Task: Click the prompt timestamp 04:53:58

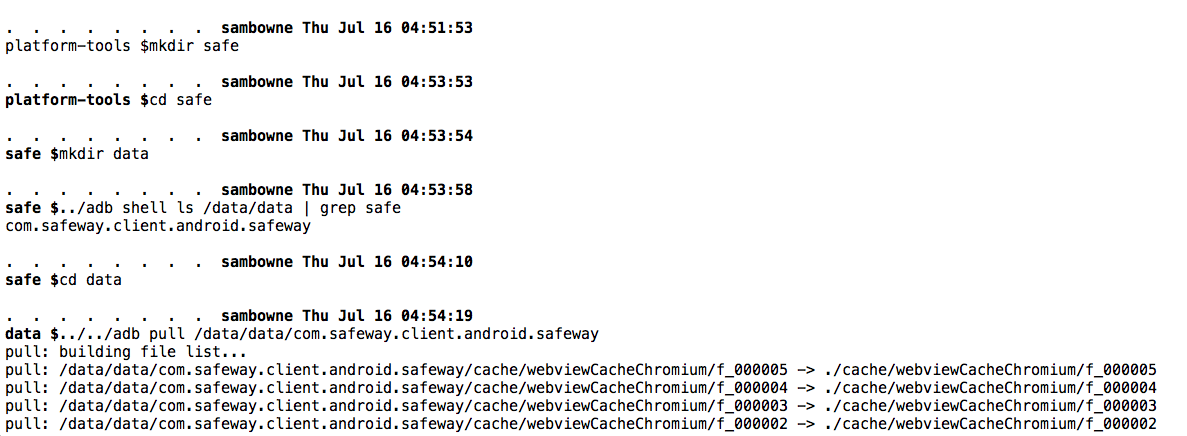Action: 439,189
